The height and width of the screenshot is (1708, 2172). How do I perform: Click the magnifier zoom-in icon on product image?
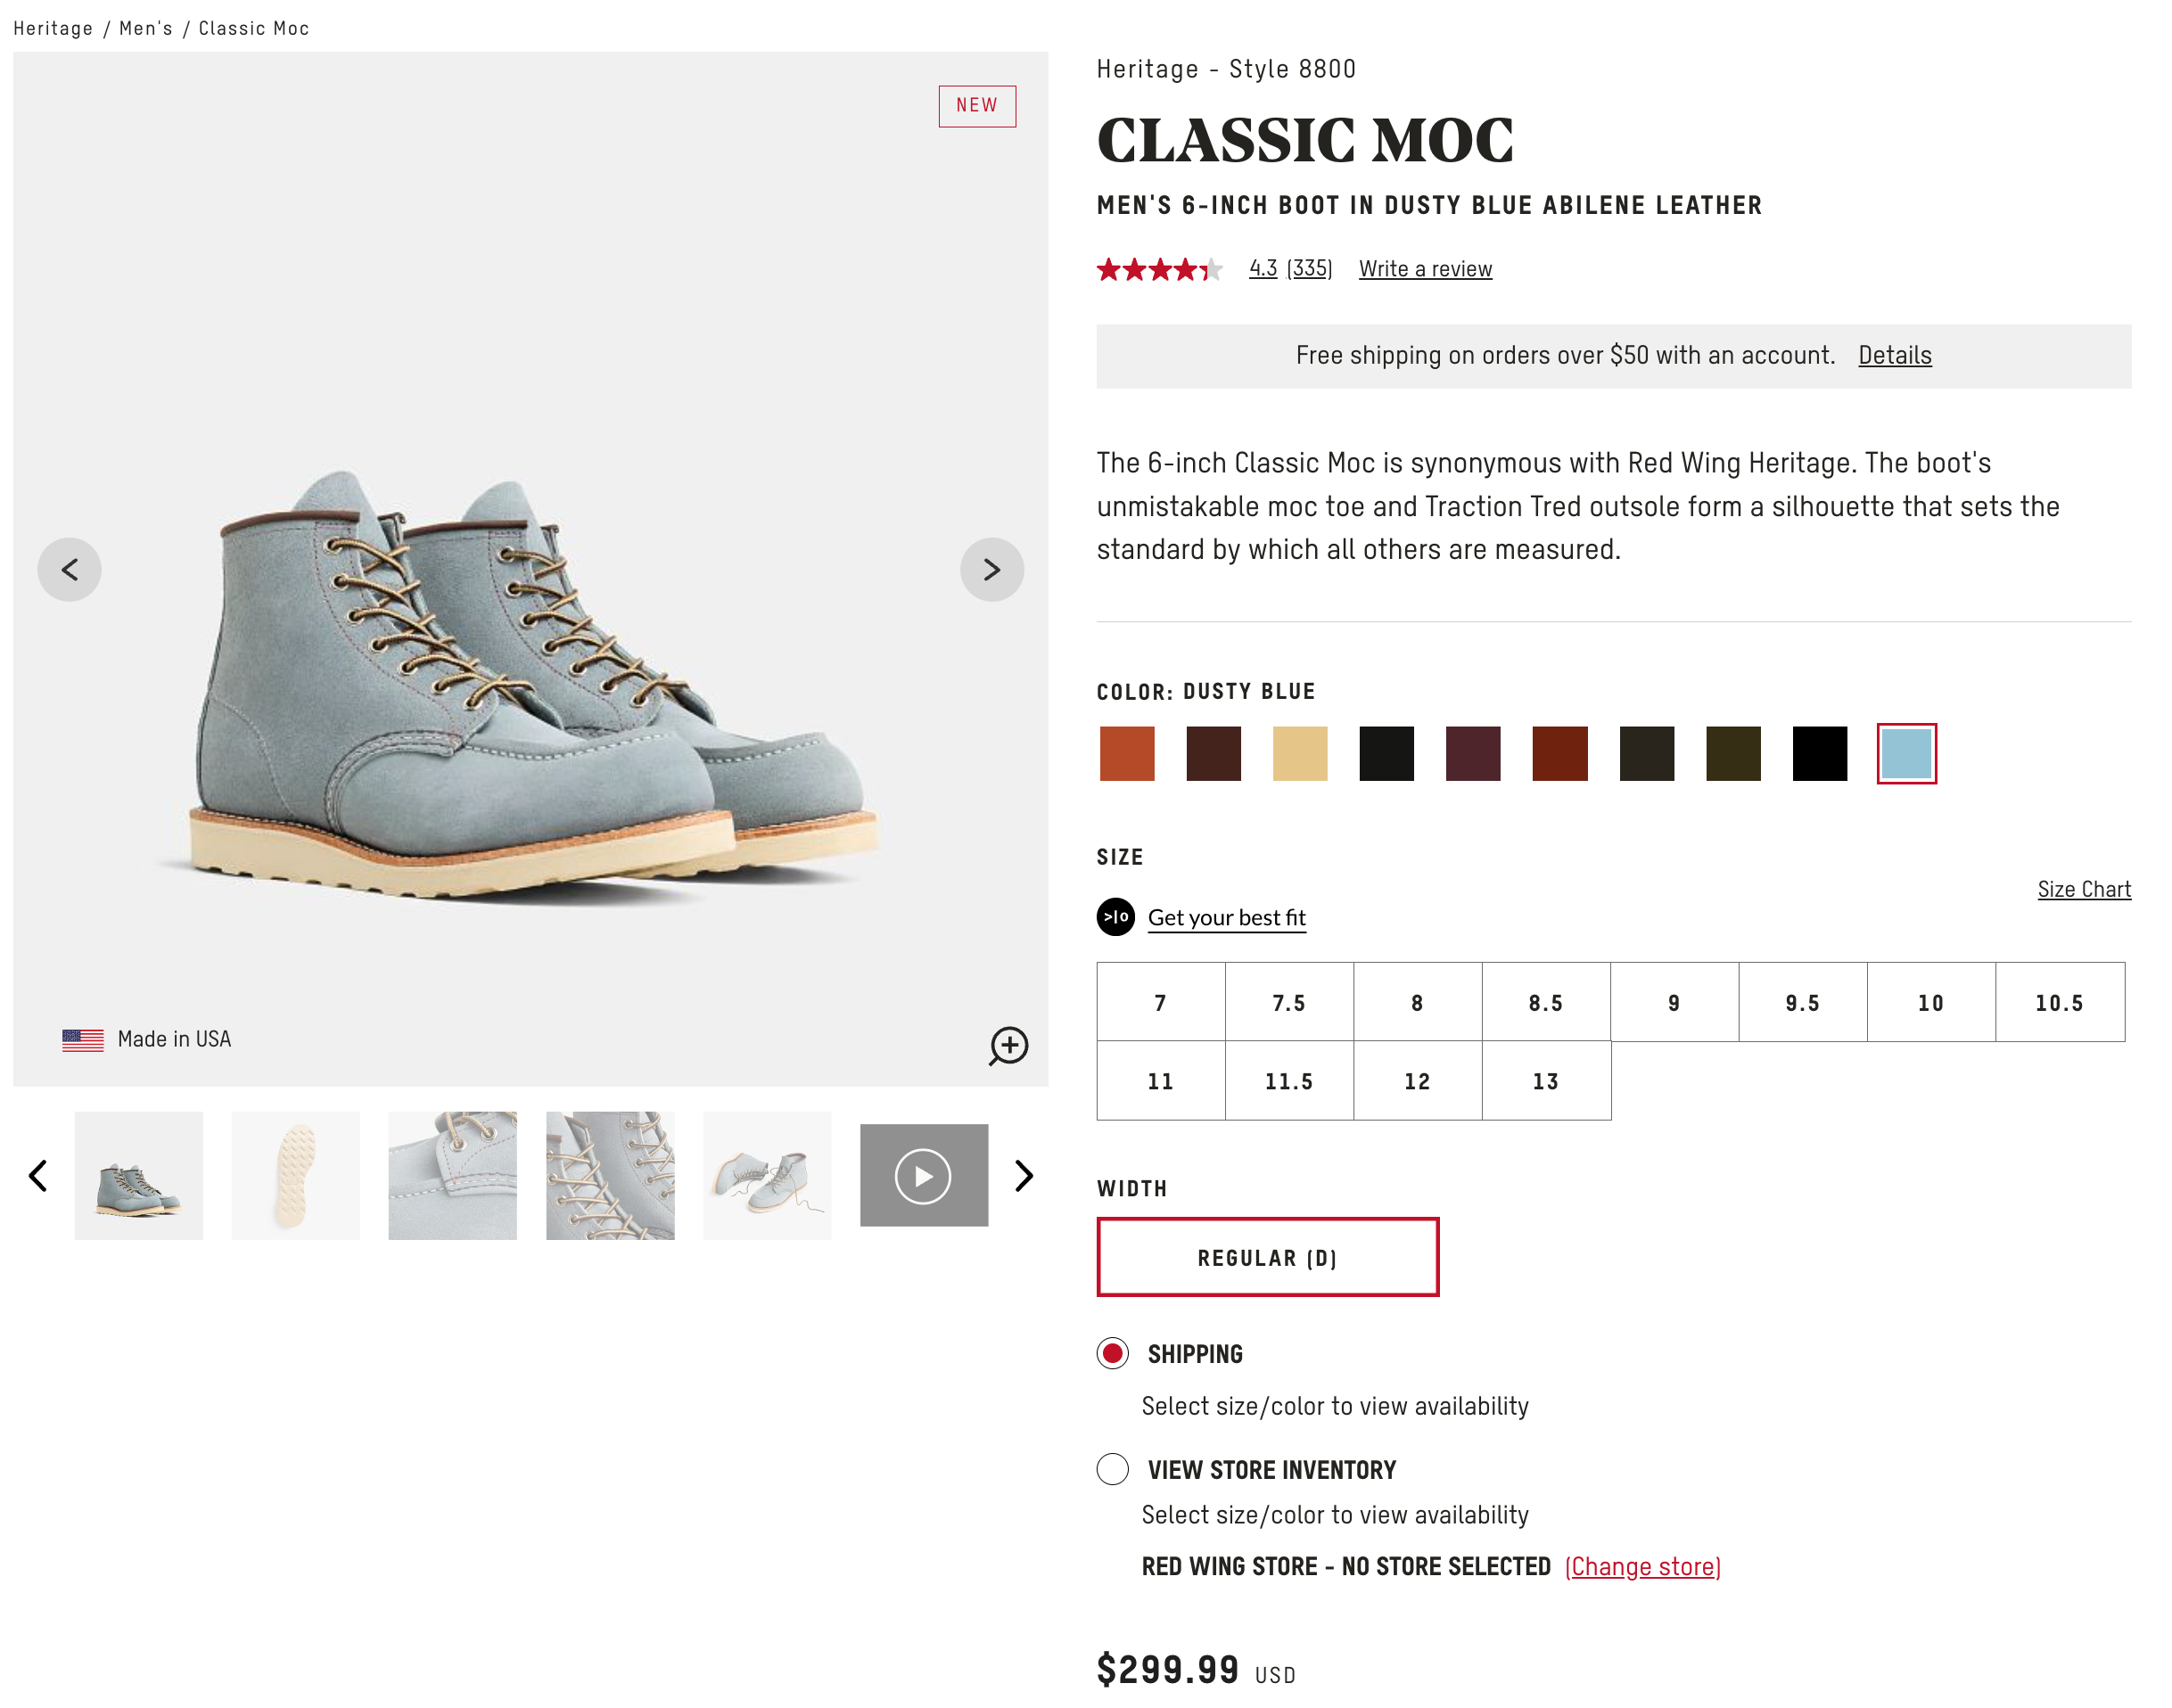1008,1045
